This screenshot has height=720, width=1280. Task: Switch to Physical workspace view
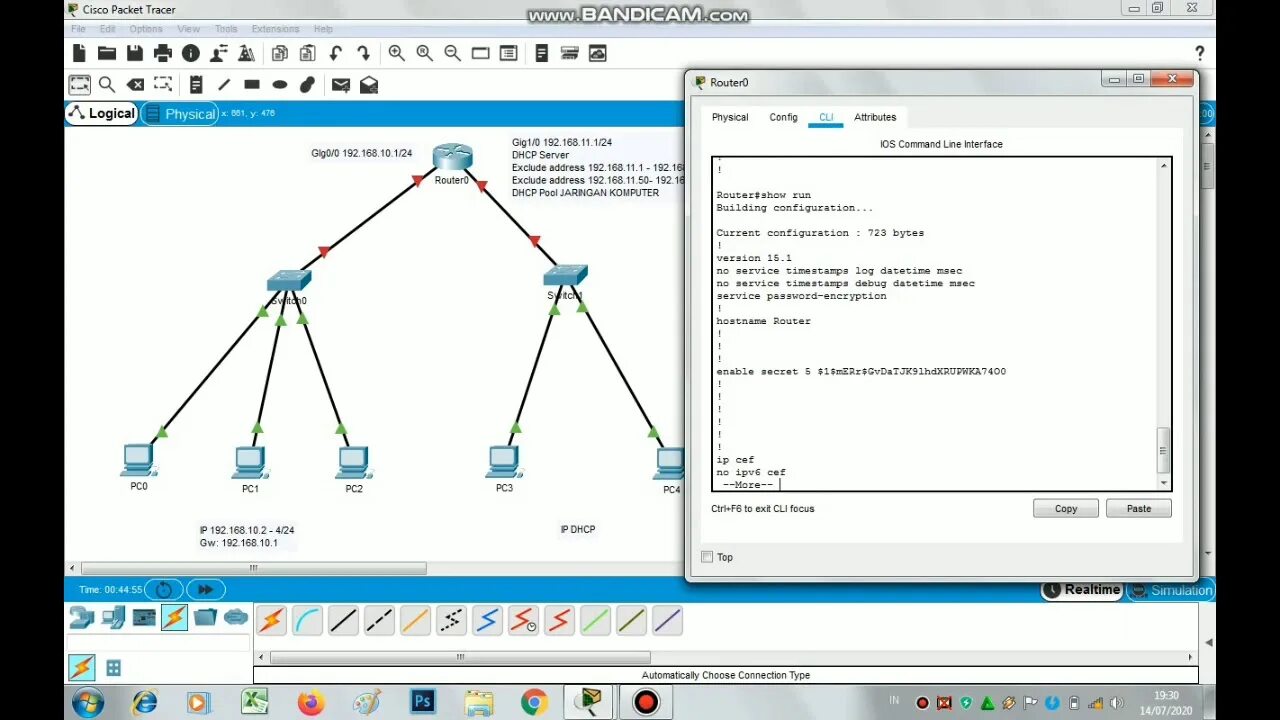coord(181,114)
